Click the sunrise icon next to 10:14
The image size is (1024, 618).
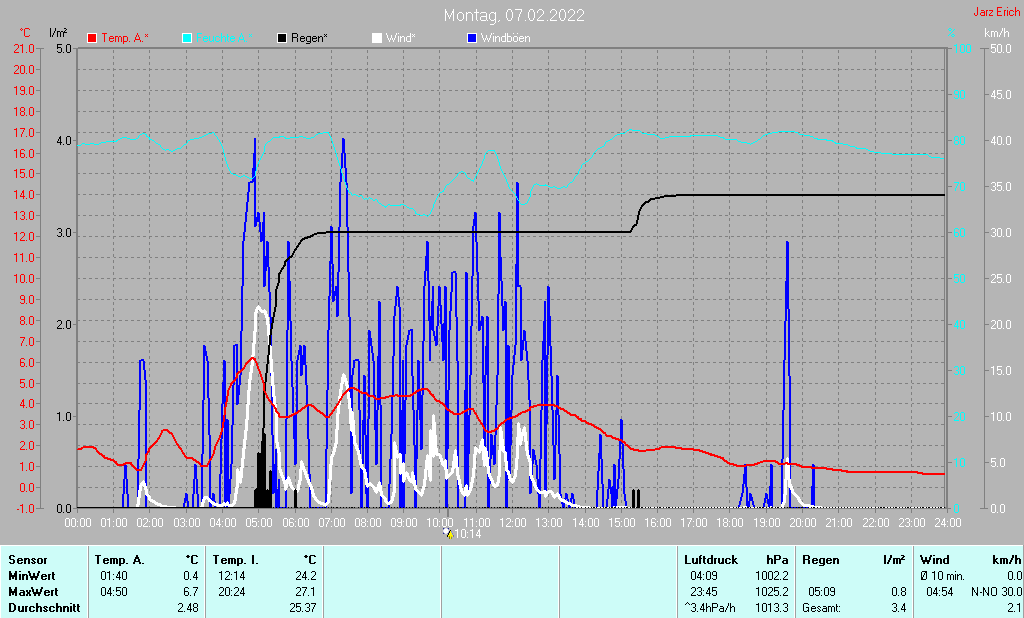[x=448, y=534]
